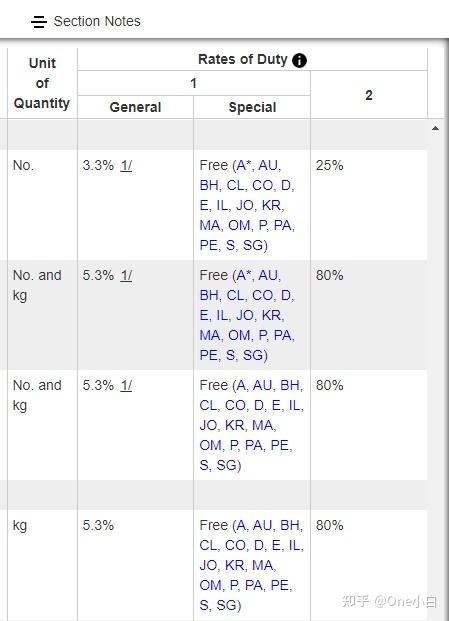Click the scrollbar up arrow

click(435, 128)
